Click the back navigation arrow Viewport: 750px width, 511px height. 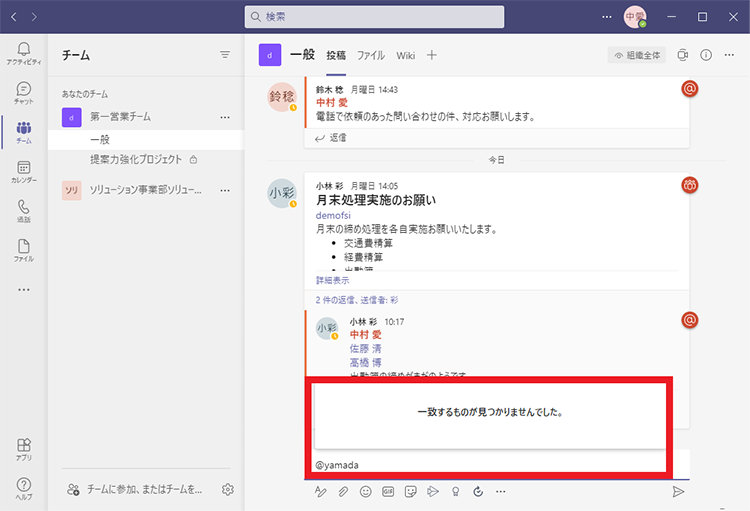(13, 17)
